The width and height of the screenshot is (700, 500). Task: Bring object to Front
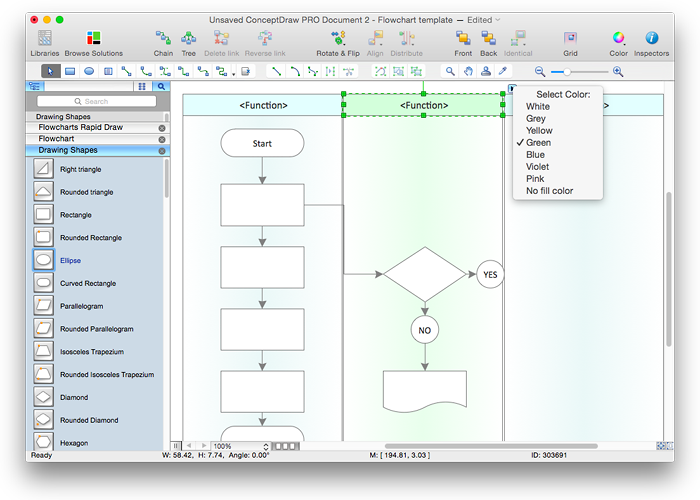463,43
